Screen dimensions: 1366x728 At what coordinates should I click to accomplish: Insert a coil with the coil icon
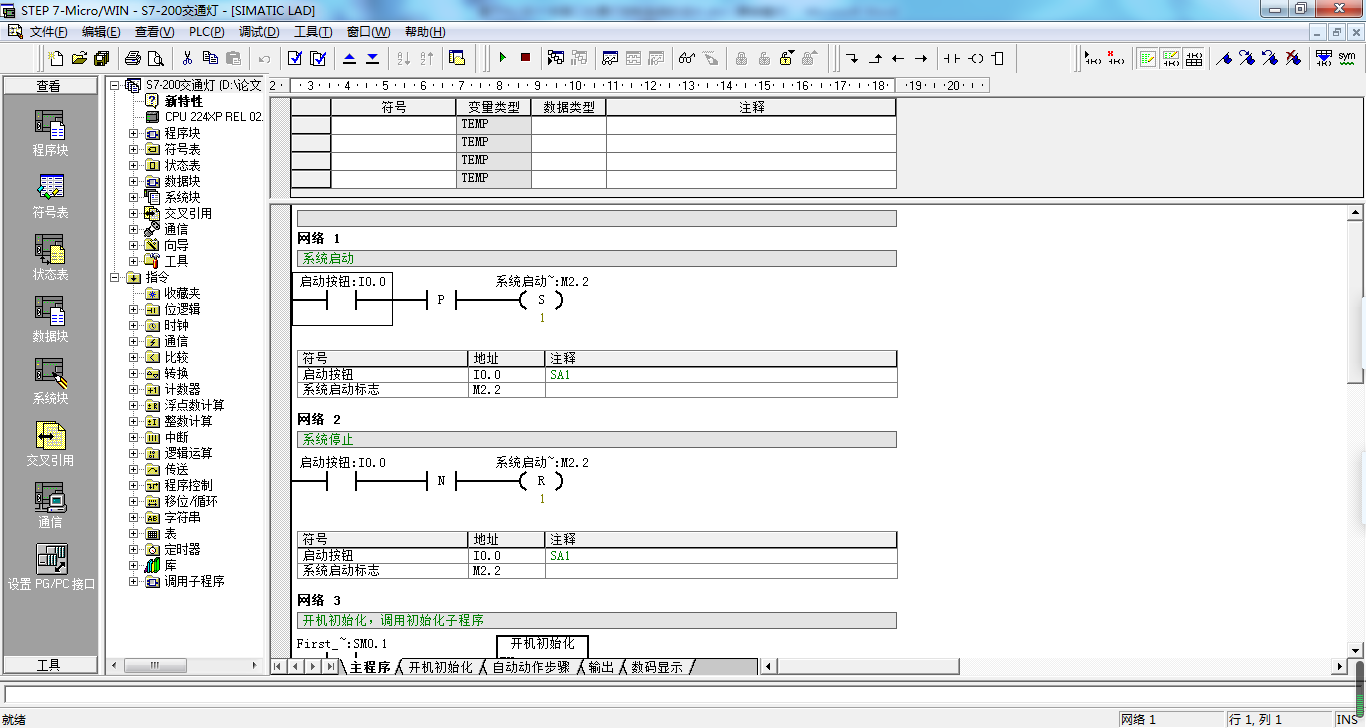[975, 58]
